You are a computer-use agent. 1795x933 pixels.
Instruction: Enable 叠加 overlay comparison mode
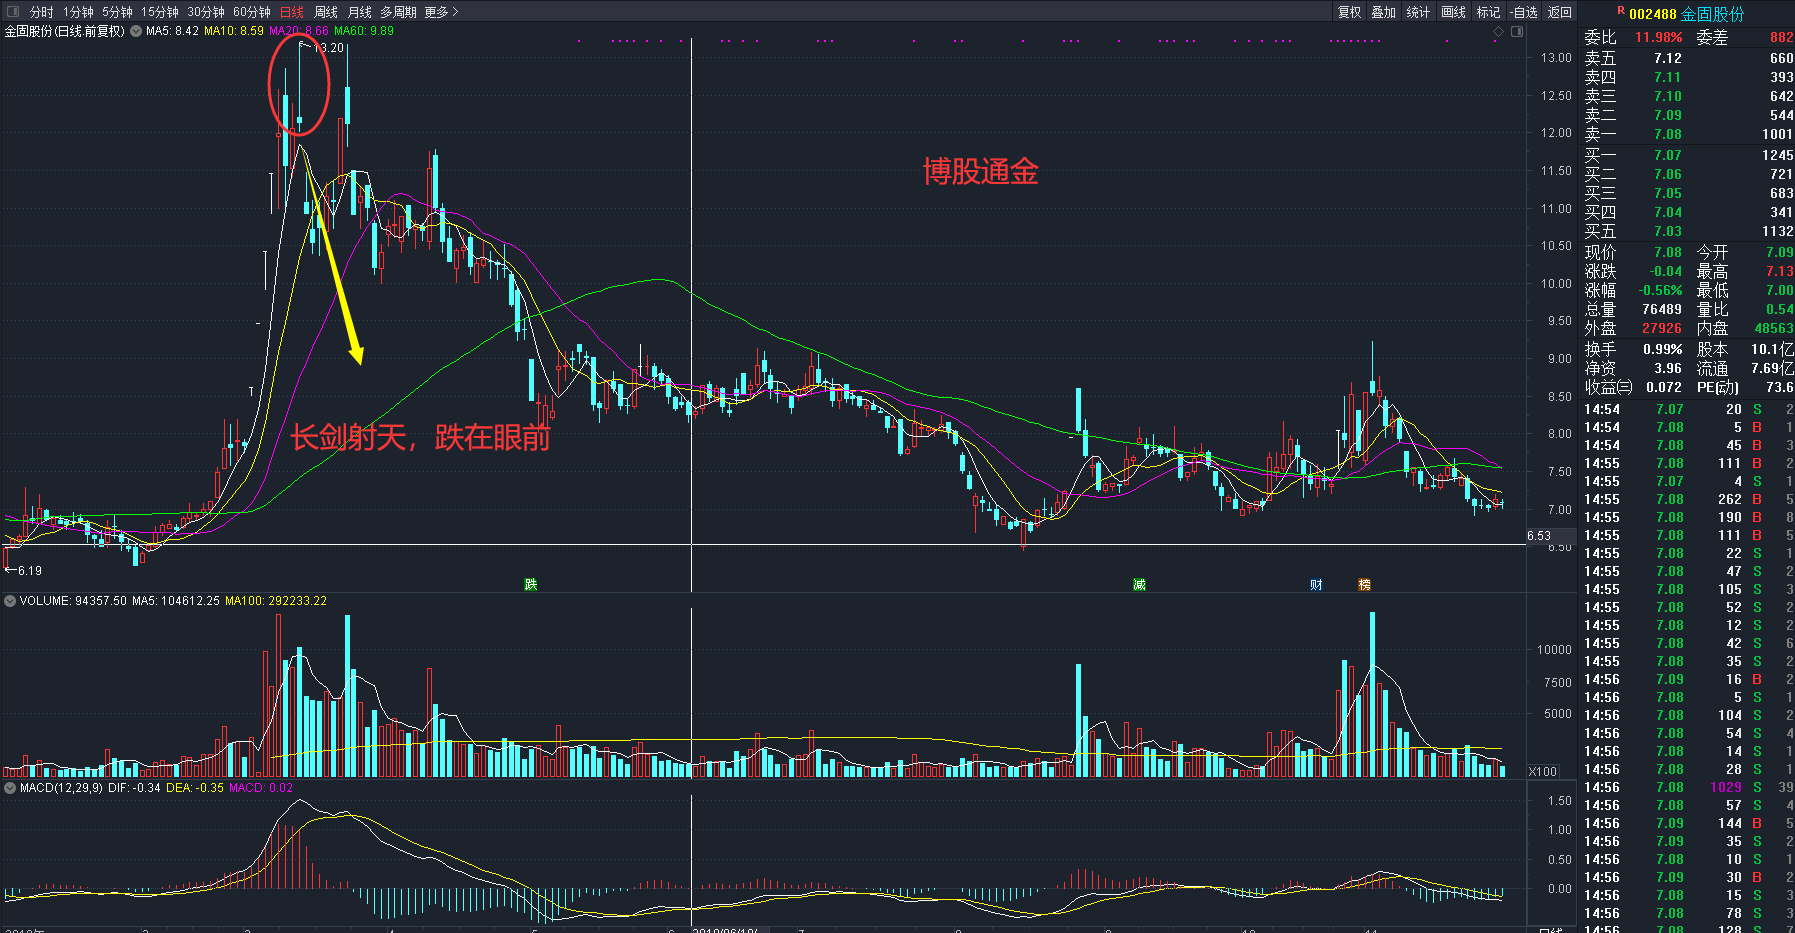[1383, 12]
